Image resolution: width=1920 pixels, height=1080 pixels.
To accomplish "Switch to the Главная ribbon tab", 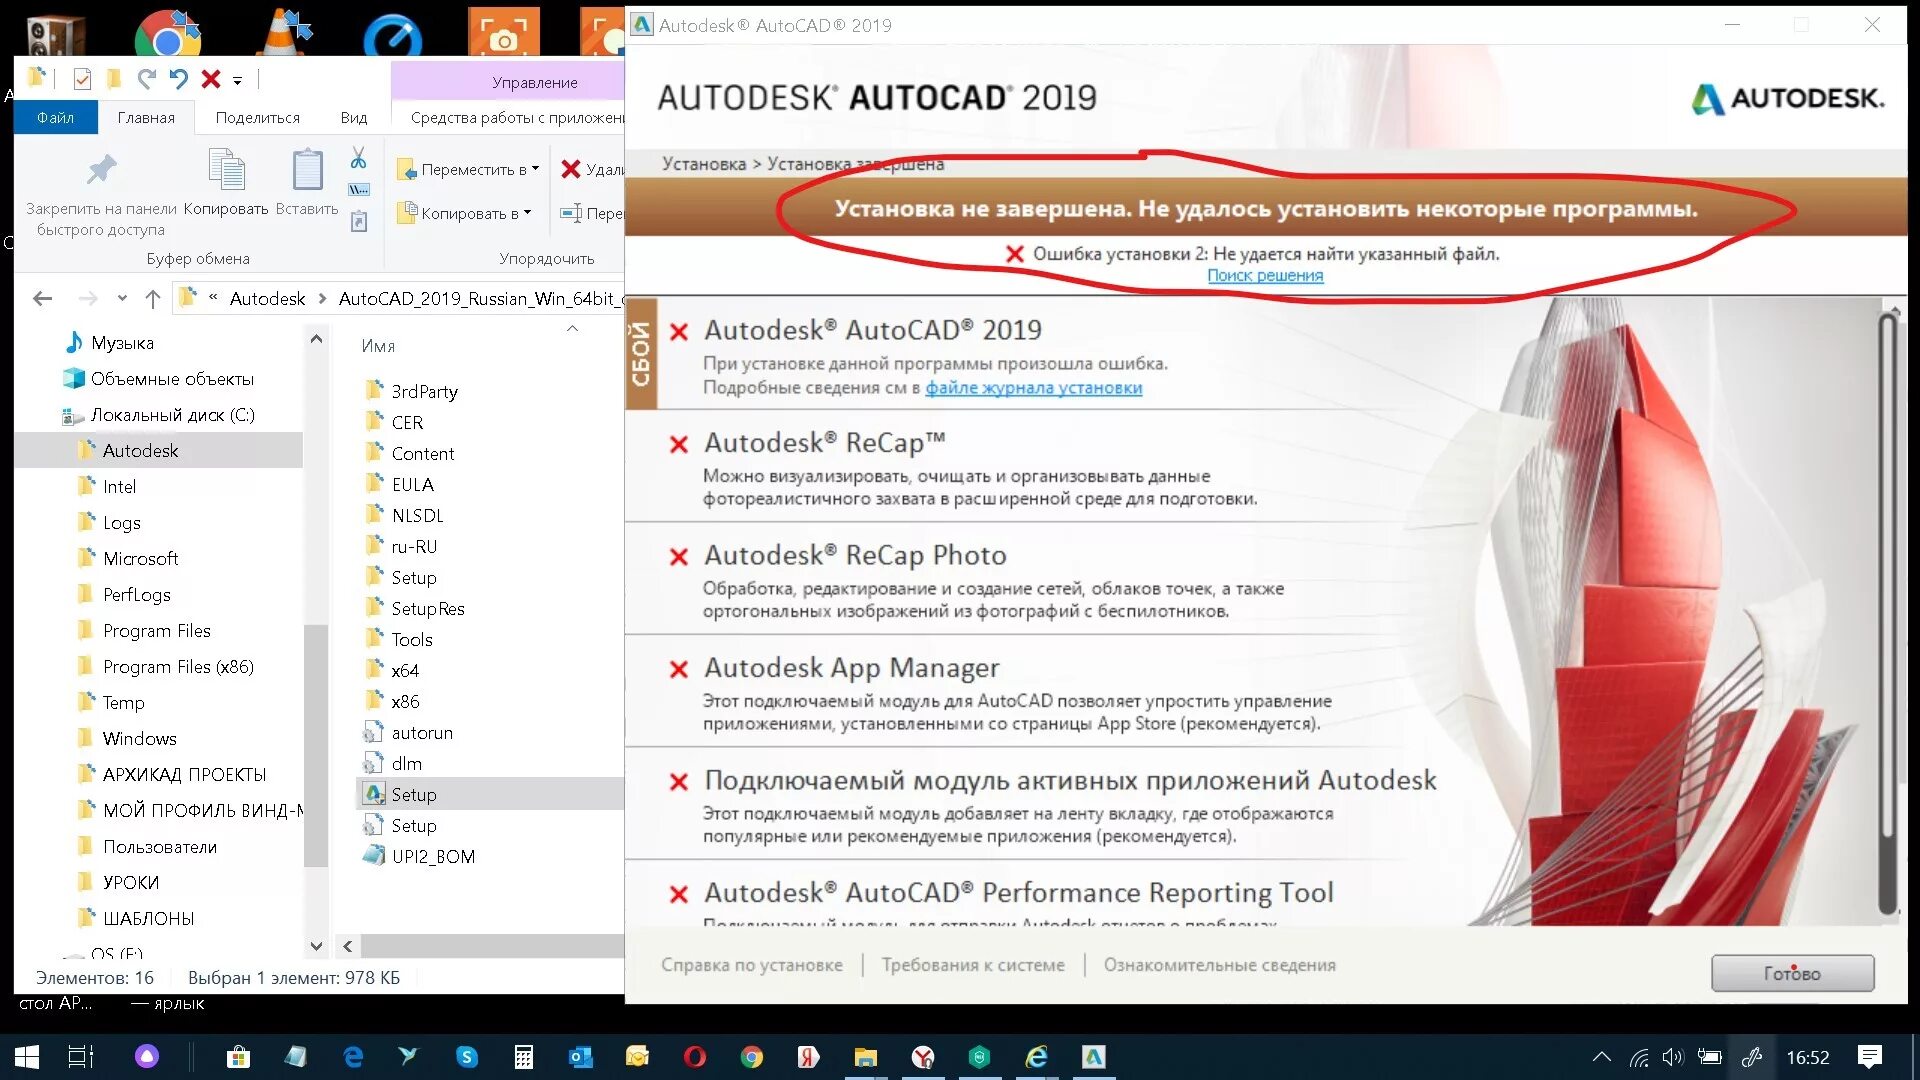I will [146, 117].
